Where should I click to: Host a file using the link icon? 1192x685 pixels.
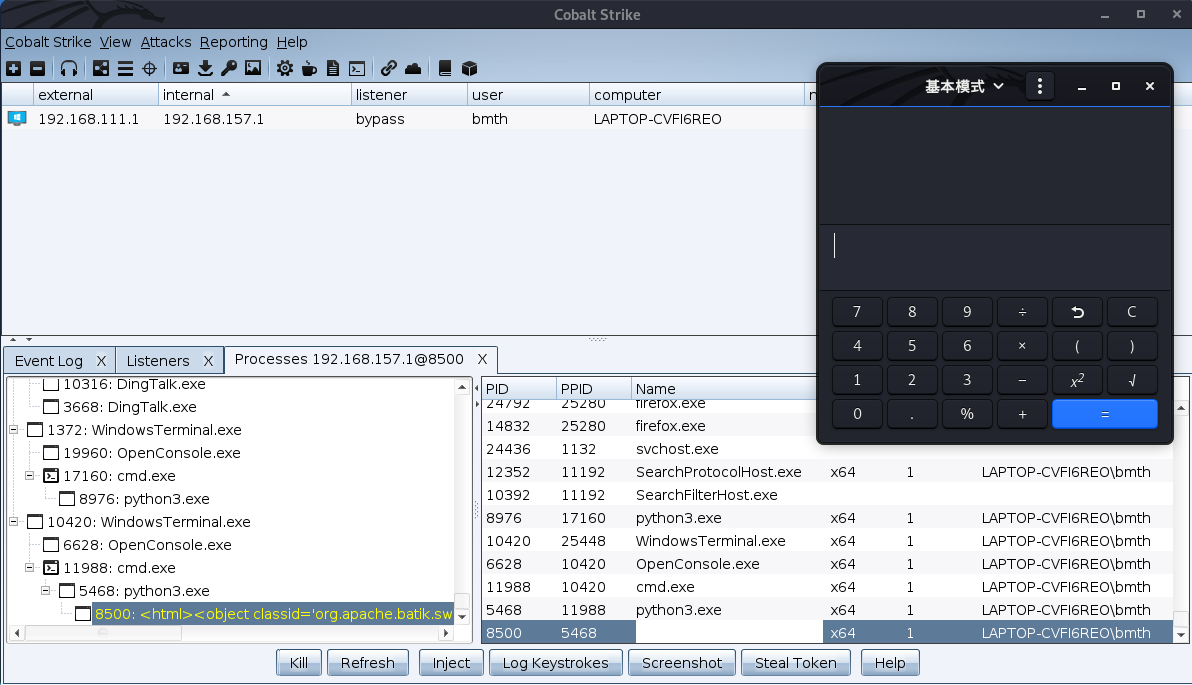click(388, 68)
